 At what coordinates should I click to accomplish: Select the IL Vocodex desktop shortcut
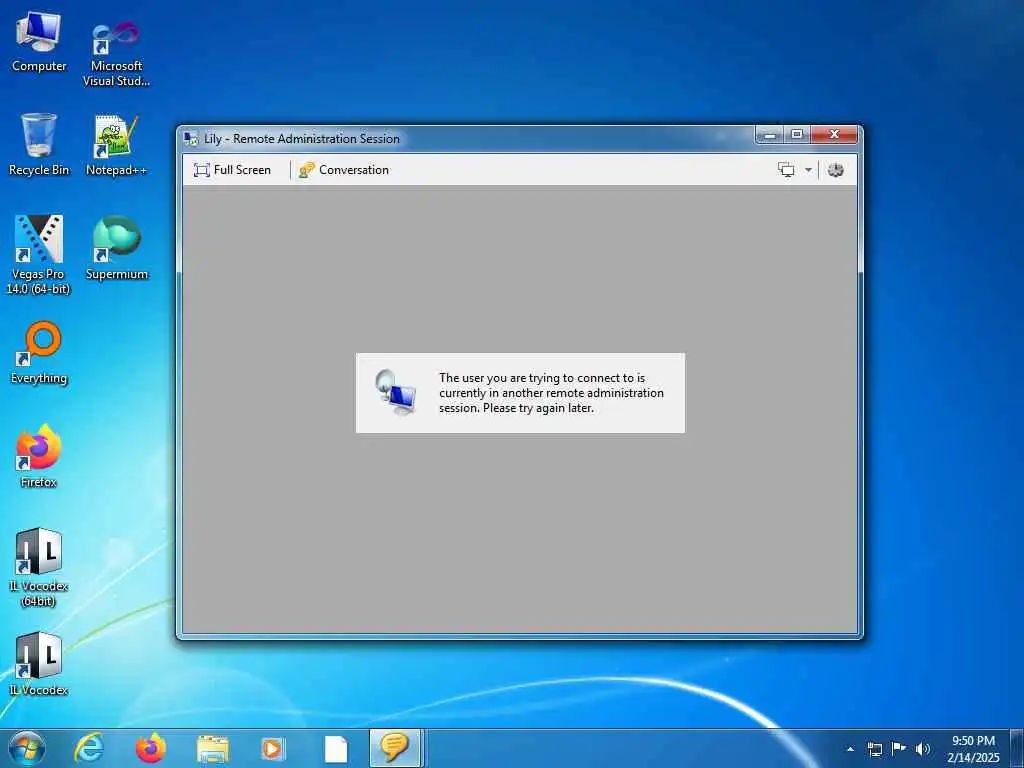[39, 664]
